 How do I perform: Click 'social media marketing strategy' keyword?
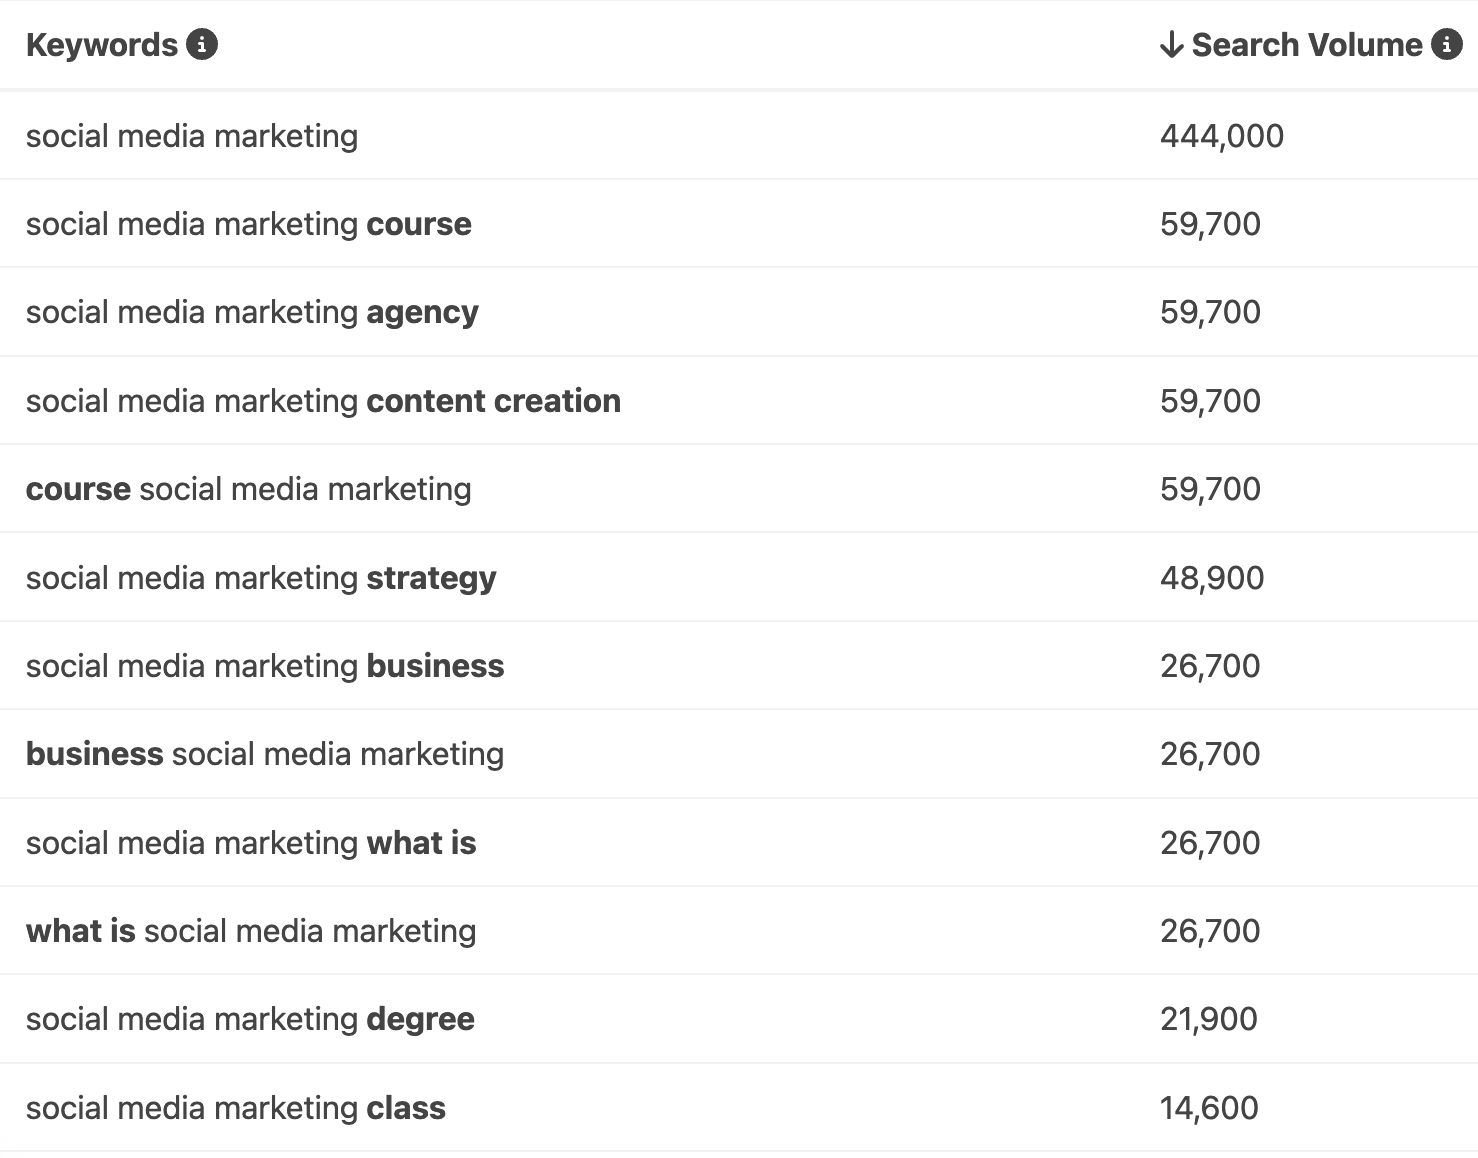tap(260, 577)
